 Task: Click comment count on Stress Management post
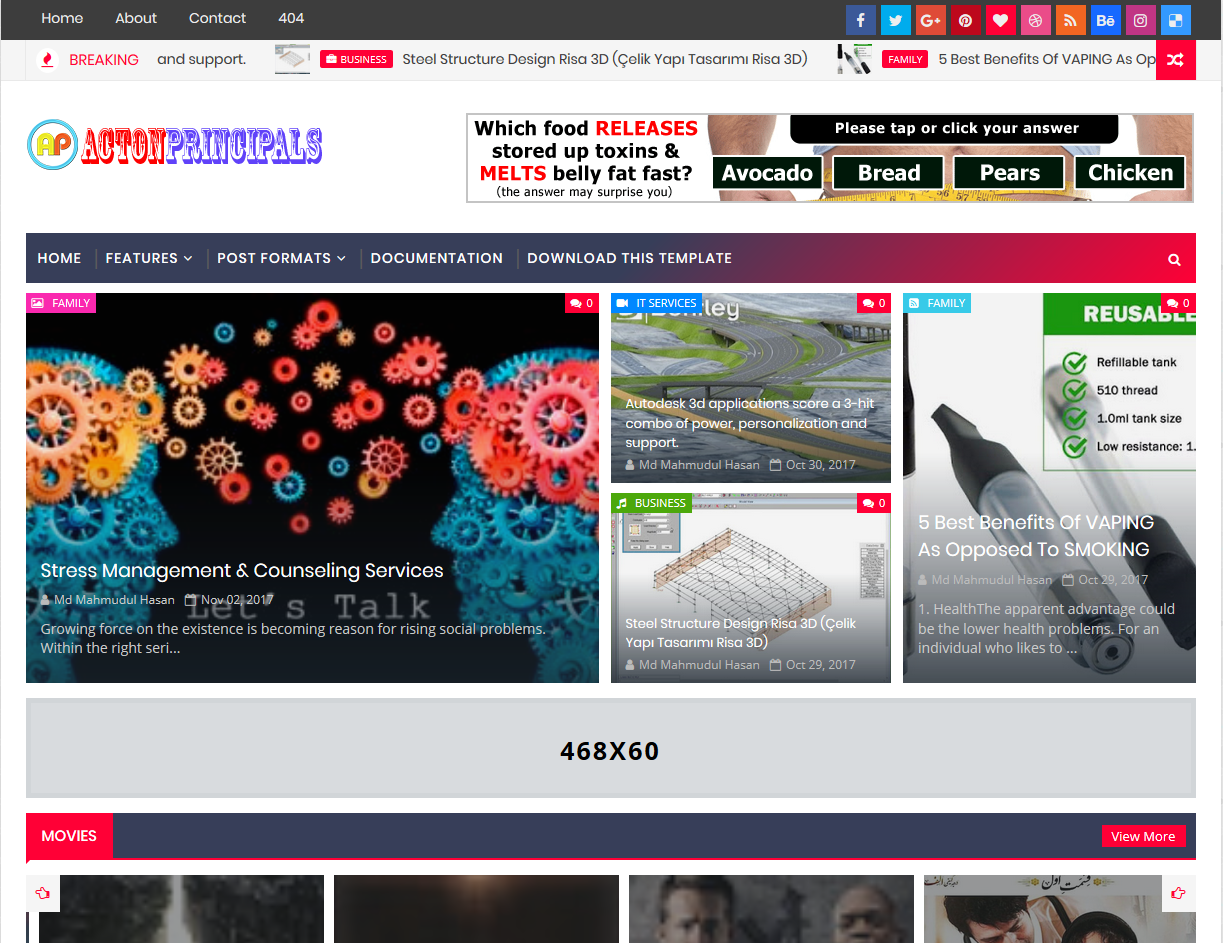[x=582, y=303]
